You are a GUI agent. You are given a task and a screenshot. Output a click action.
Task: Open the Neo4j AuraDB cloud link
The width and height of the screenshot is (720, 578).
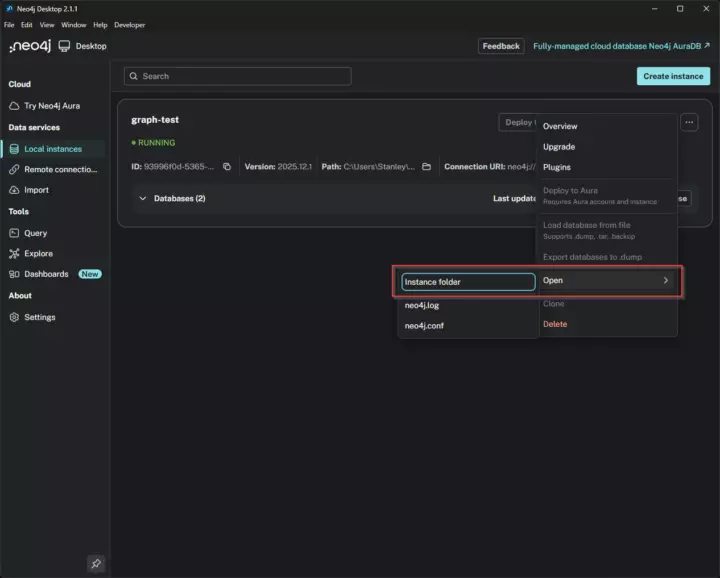point(621,46)
